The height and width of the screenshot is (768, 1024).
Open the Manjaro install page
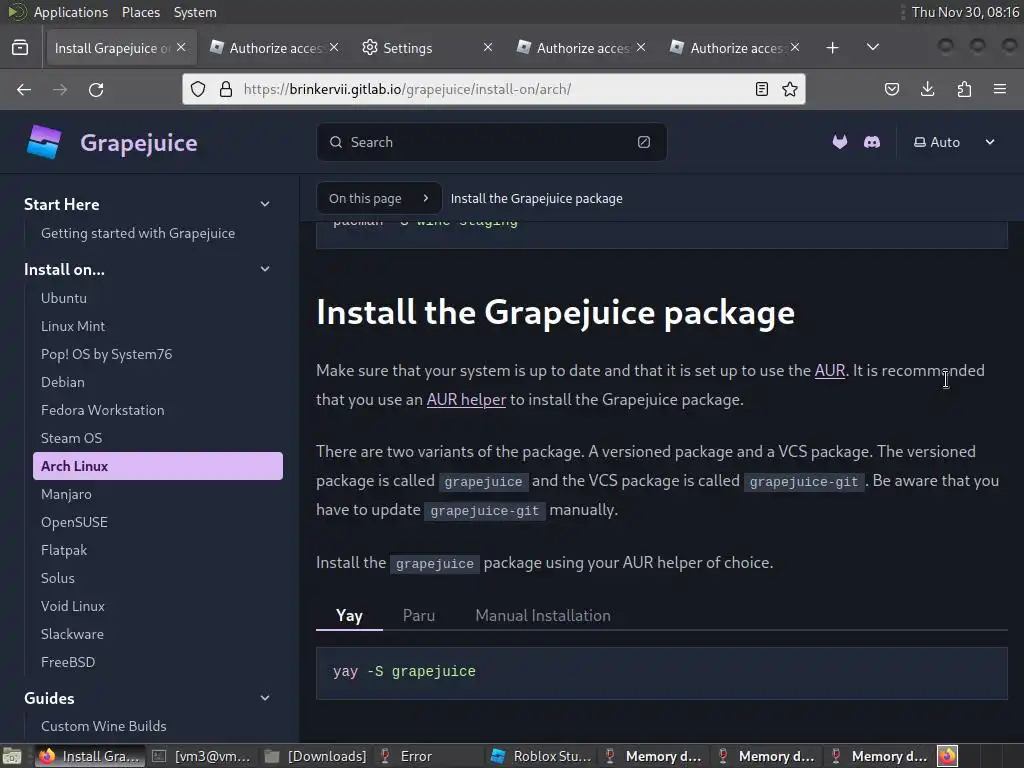click(x=66, y=494)
